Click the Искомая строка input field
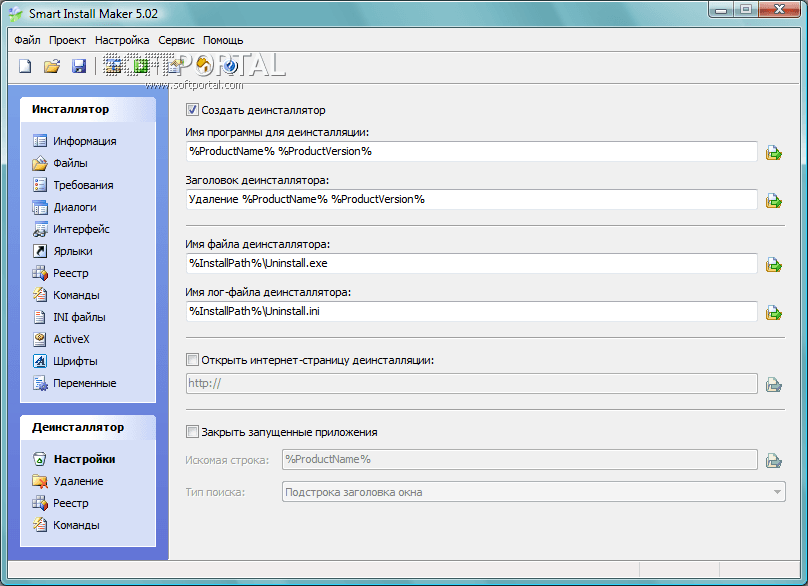The width and height of the screenshot is (808, 586). point(519,459)
